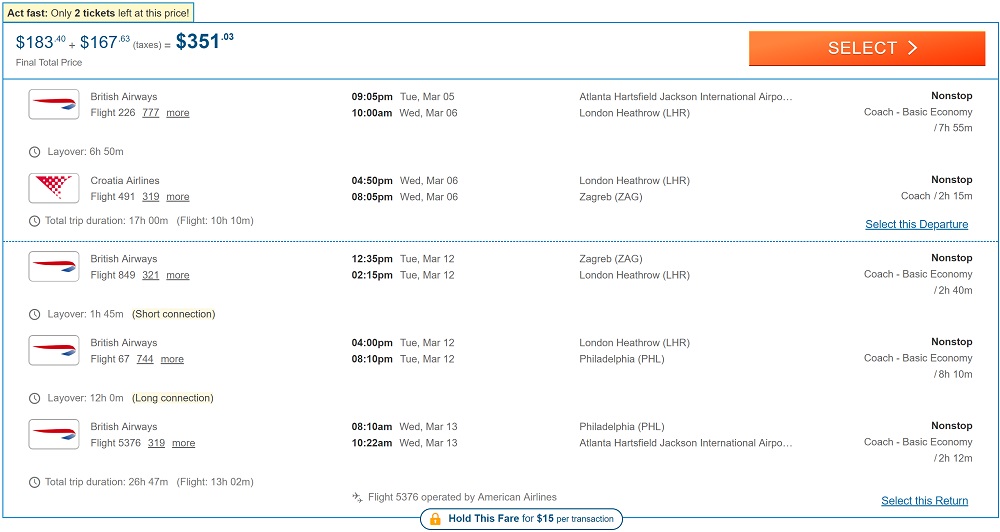Click the clock icon beside 26h 47m trip duration
The image size is (1000, 532).
tap(35, 482)
